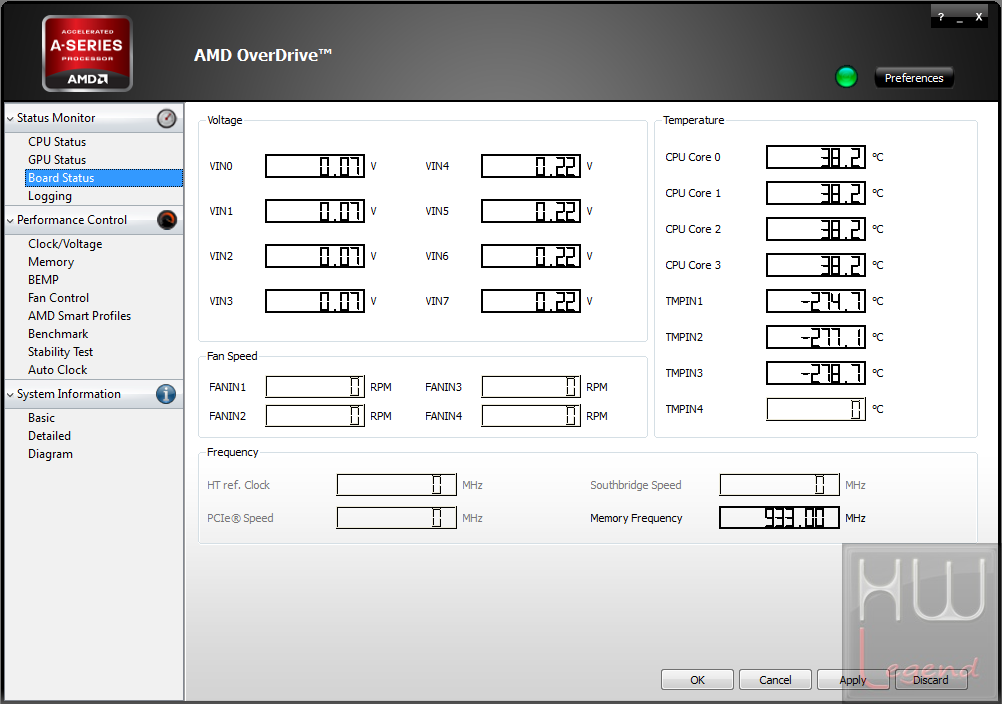Open the CPU Status page
This screenshot has height=704, width=1002.
click(57, 142)
